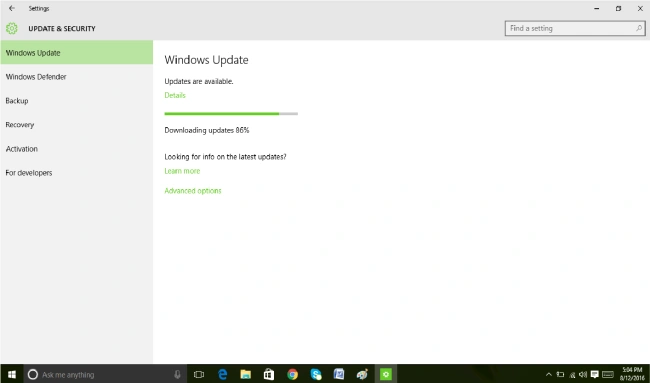
Task: Click the battery icon in system tray
Action: 560,375
